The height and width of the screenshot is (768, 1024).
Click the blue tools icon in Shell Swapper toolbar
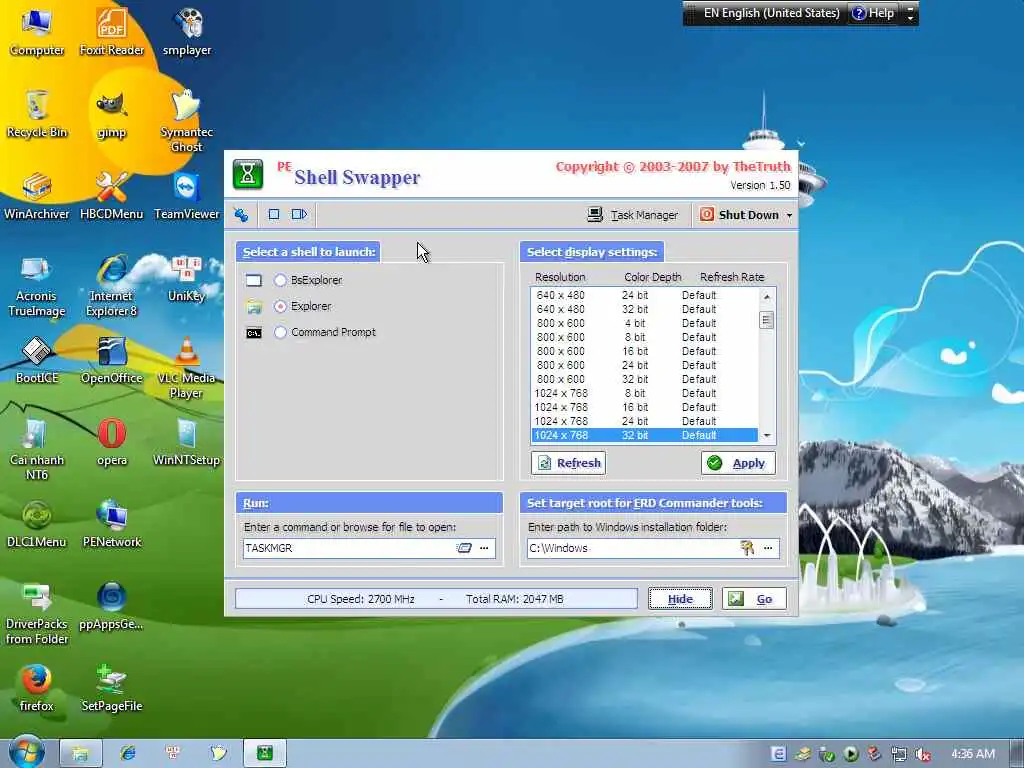(241, 214)
